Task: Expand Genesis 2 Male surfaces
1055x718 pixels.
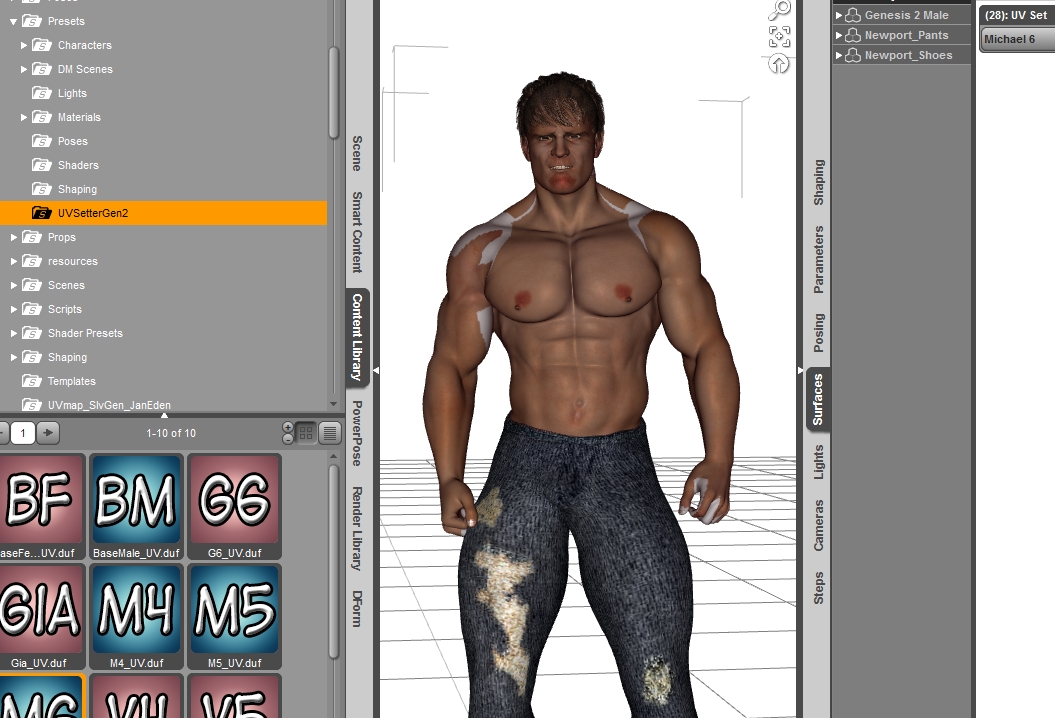Action: click(839, 15)
